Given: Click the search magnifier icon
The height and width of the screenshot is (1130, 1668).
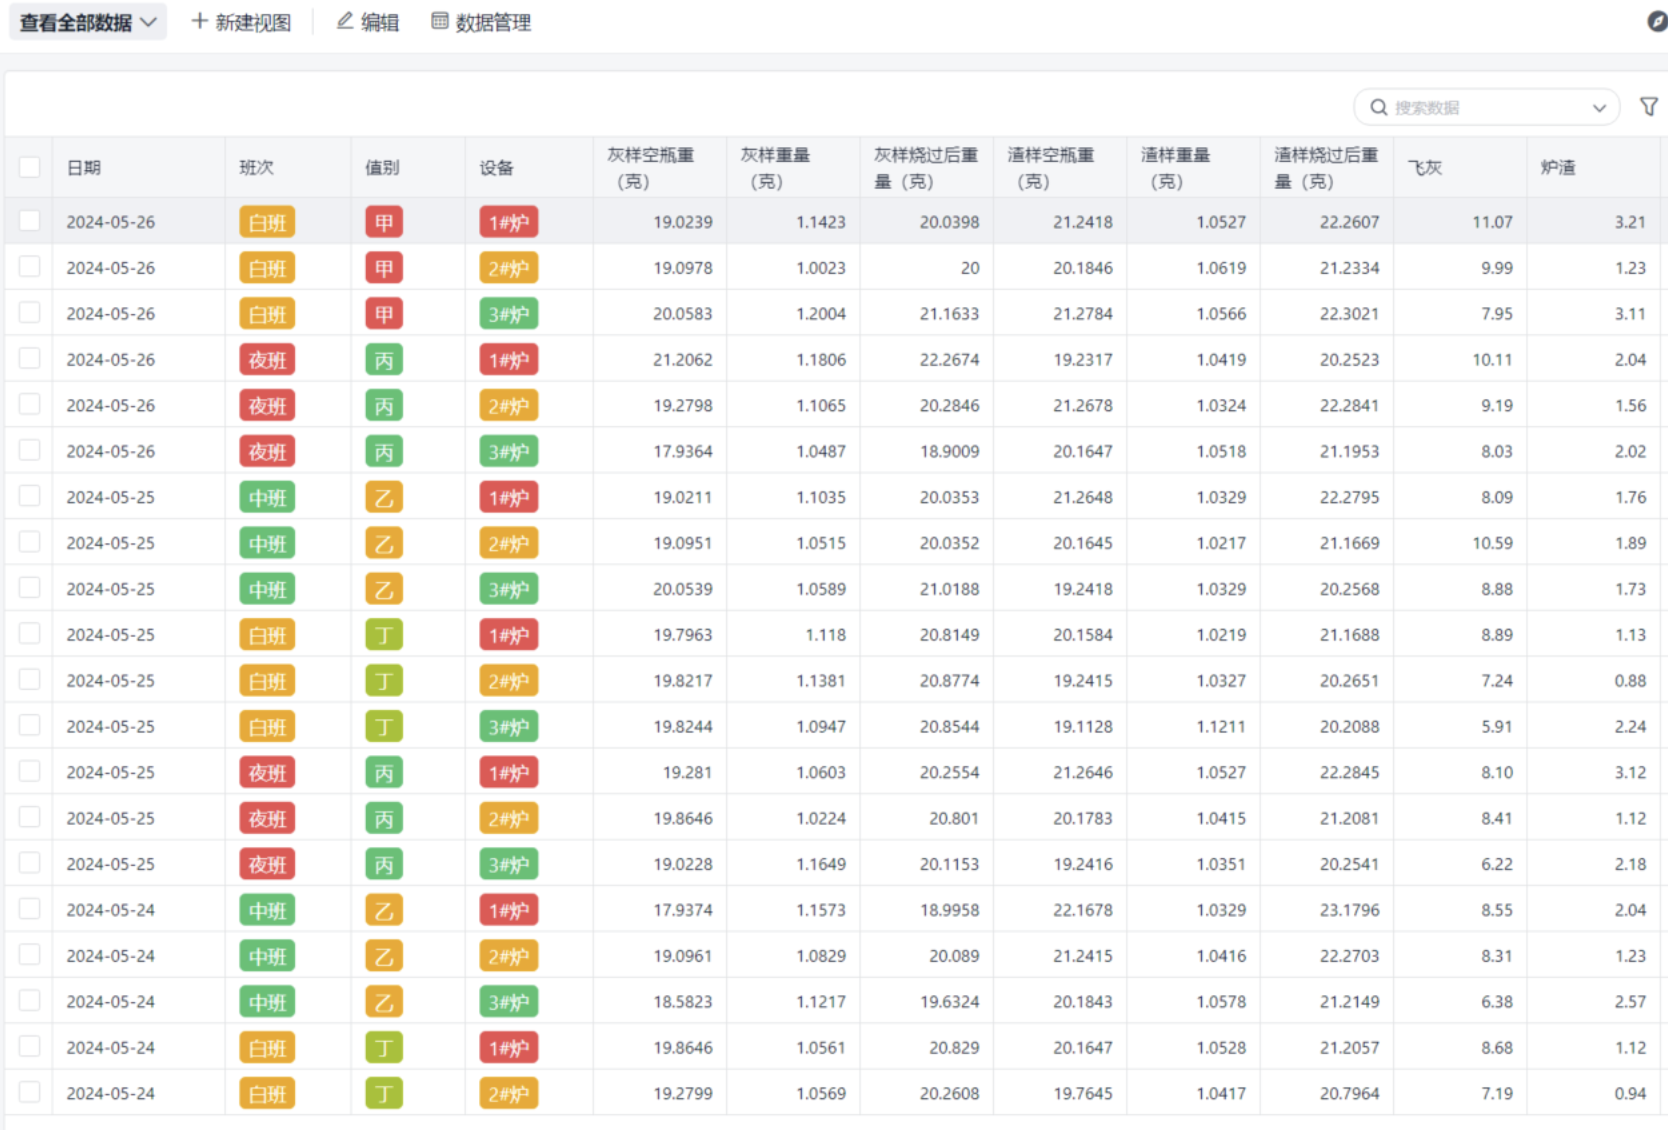Looking at the screenshot, I should pos(1378,107).
